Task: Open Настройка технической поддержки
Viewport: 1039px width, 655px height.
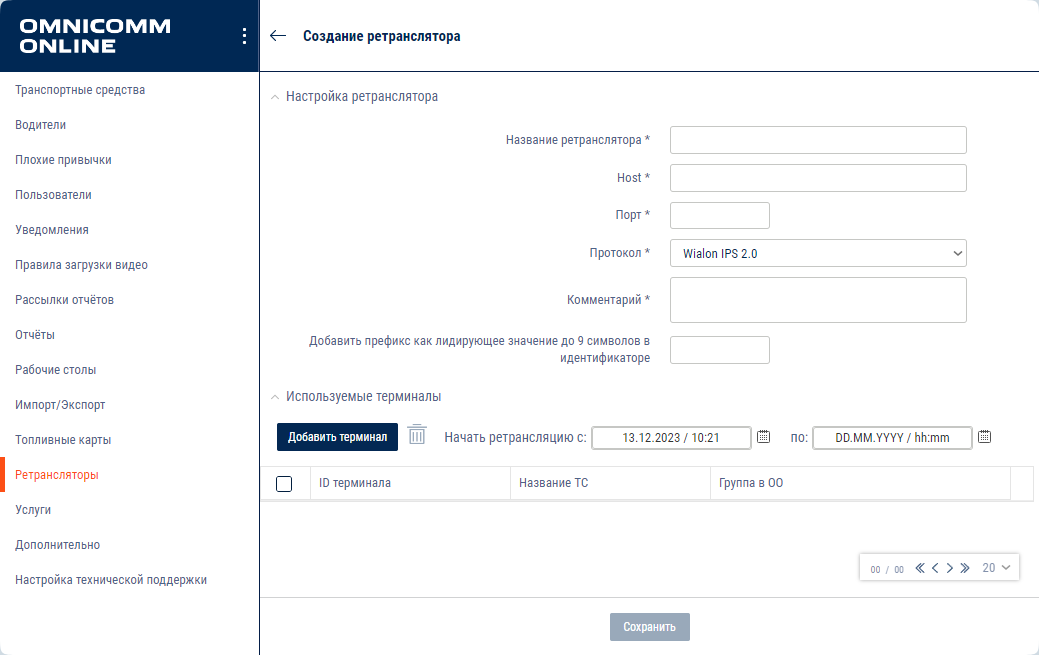Action: [x=111, y=580]
